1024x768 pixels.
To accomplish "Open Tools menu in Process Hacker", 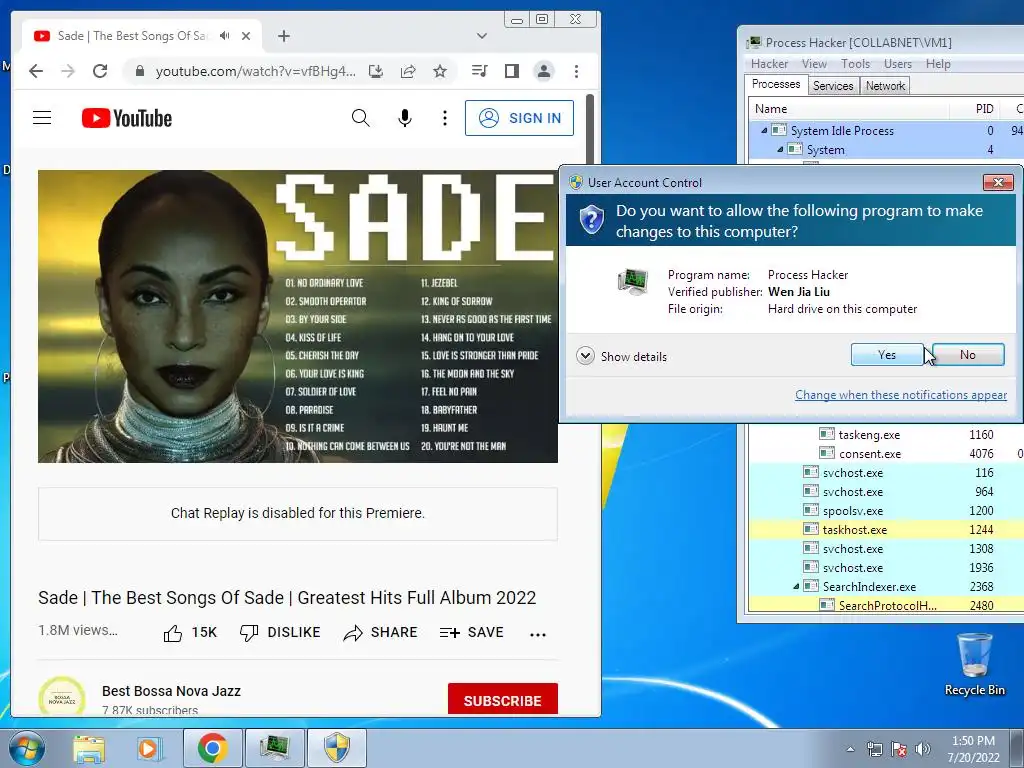I will [x=855, y=63].
